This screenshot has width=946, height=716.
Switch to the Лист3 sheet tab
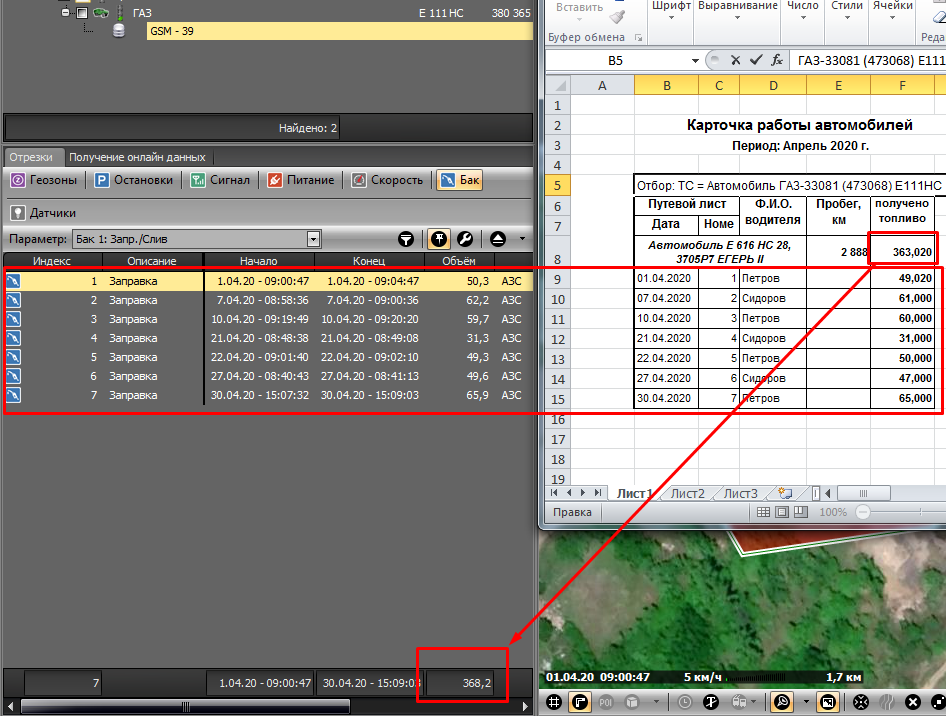click(740, 493)
